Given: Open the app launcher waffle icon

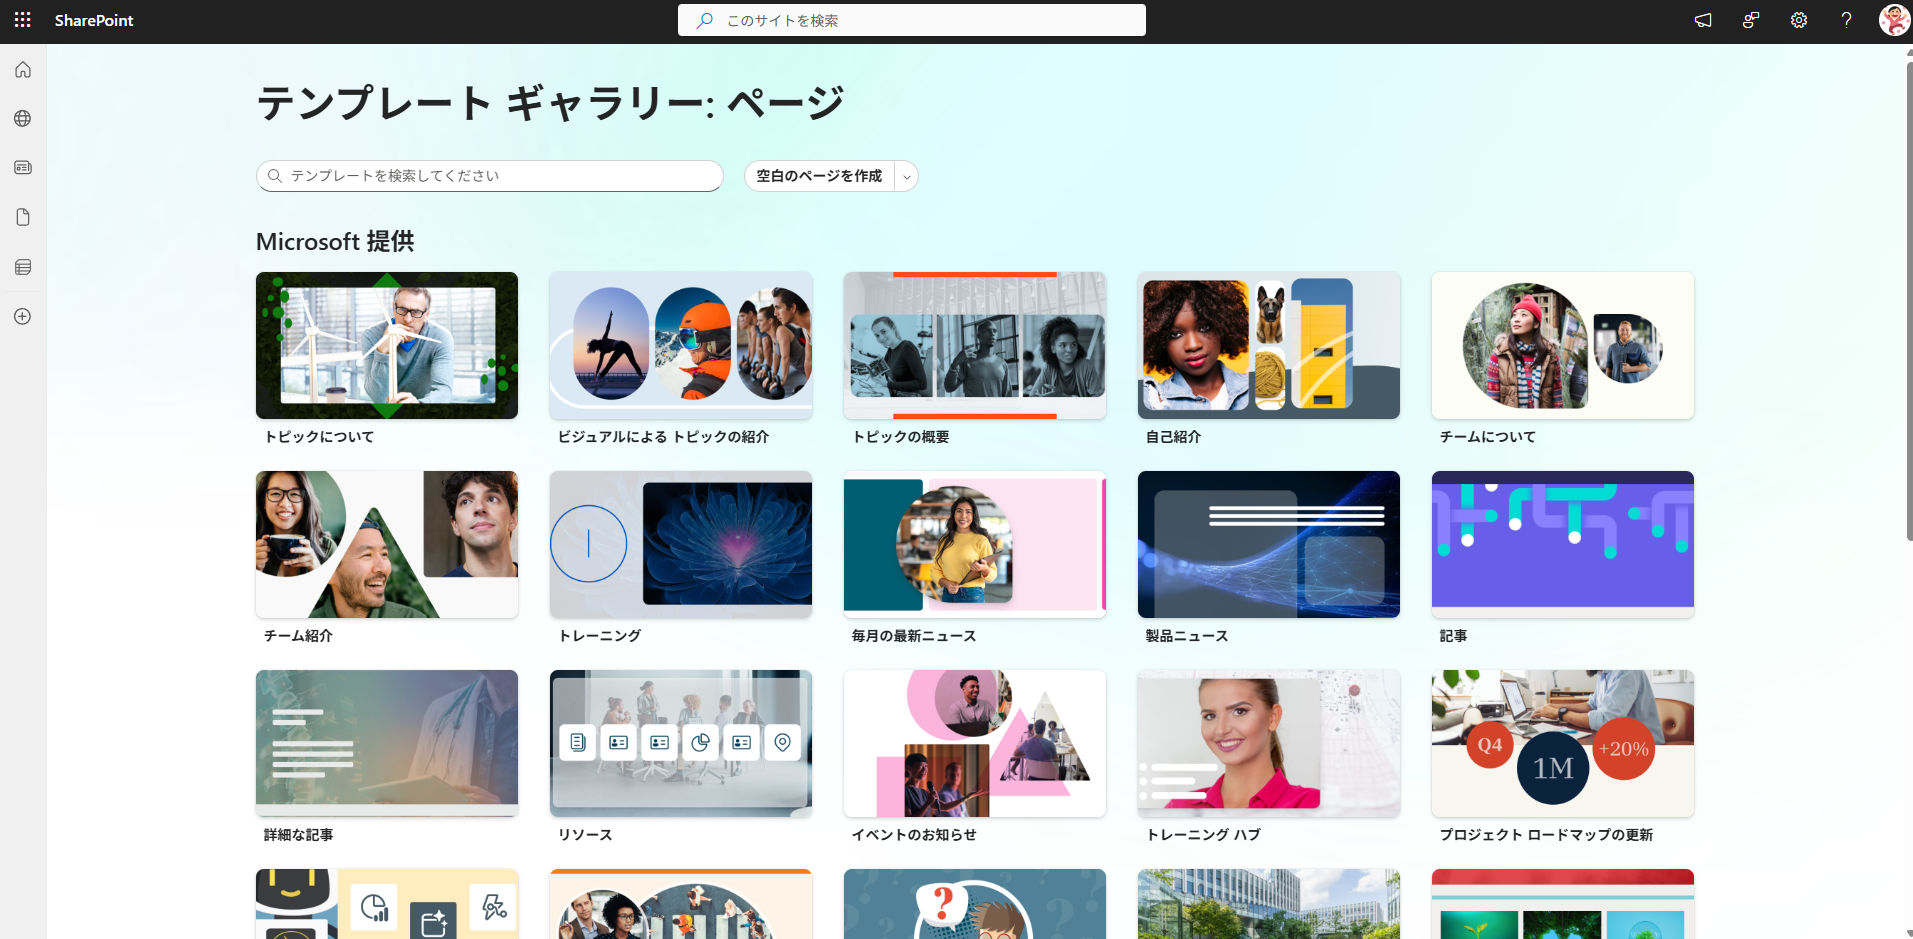Looking at the screenshot, I should (x=22, y=20).
